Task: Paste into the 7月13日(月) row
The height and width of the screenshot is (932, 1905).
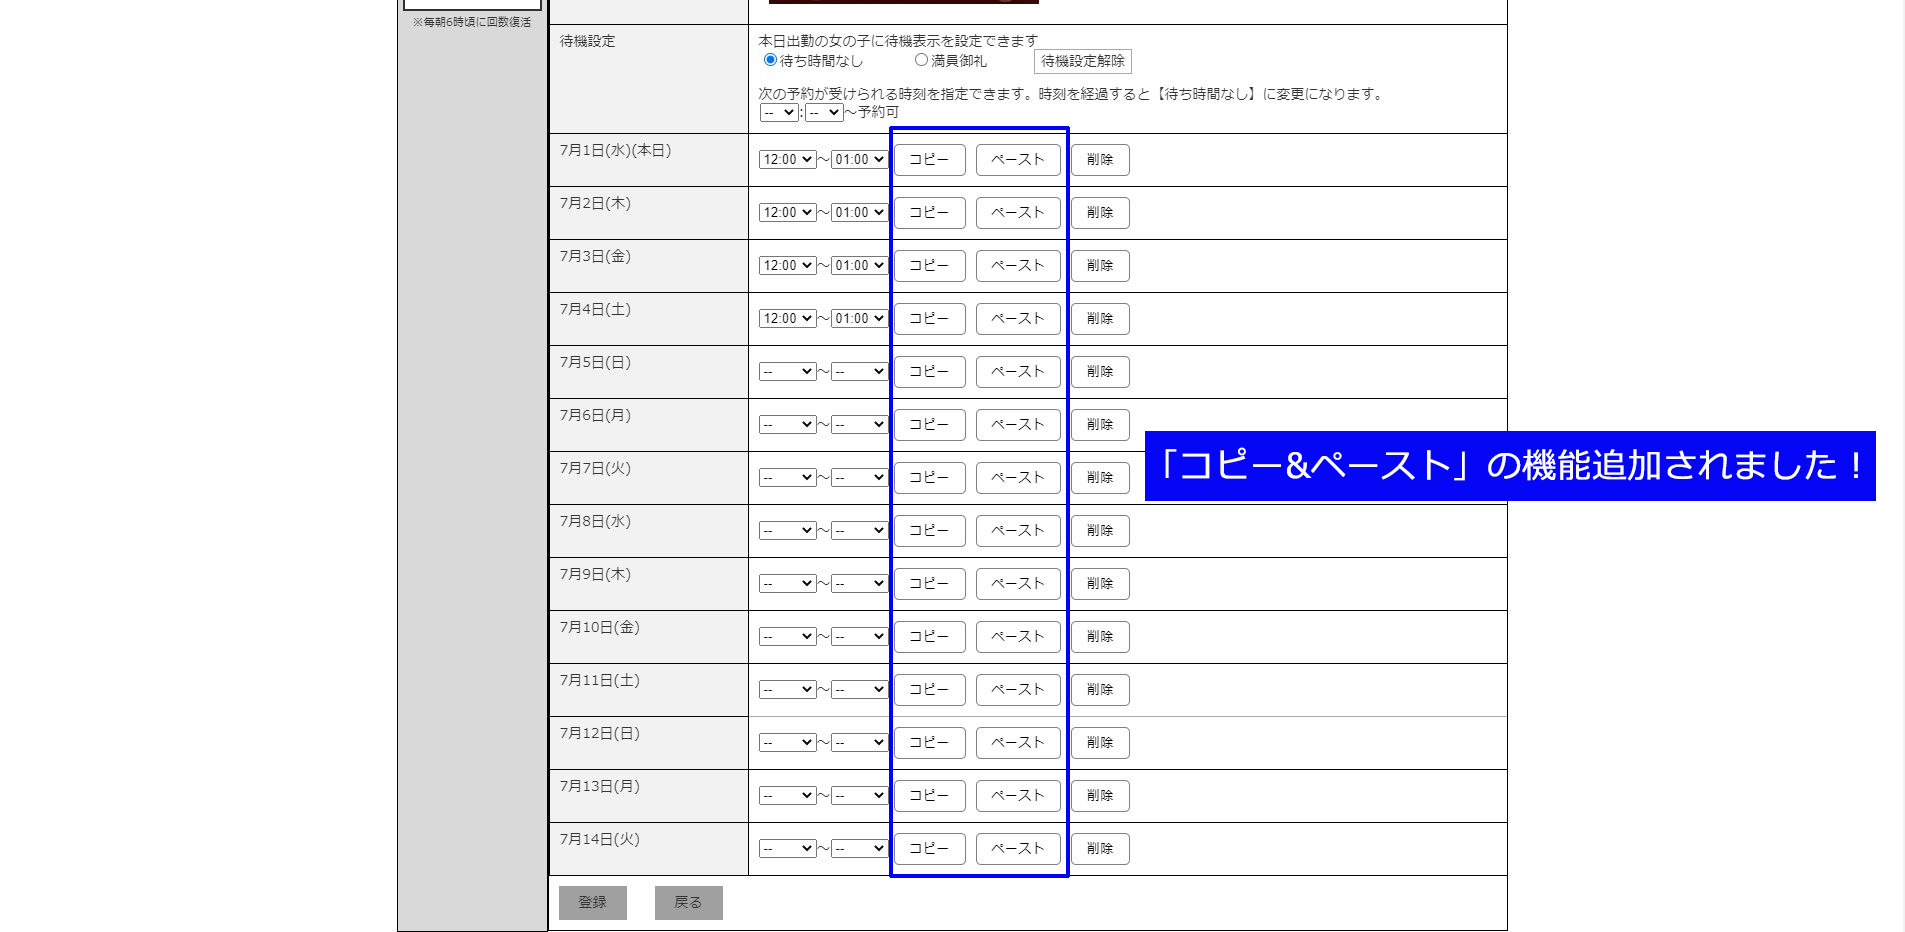Action: tap(1018, 796)
